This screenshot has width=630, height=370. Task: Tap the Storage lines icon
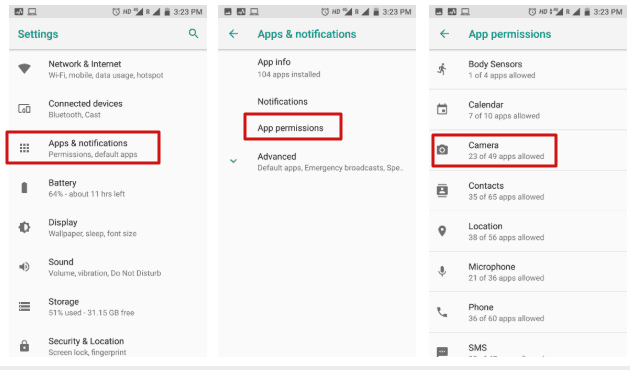25,307
